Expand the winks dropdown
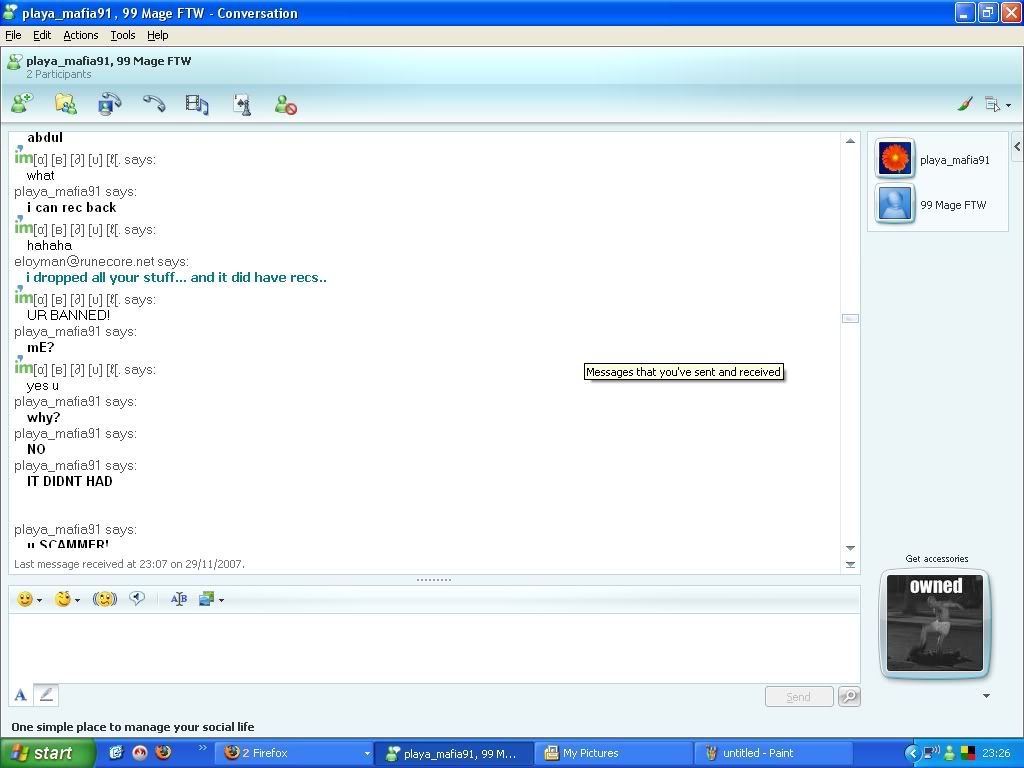The width and height of the screenshot is (1024, 768). click(77, 600)
